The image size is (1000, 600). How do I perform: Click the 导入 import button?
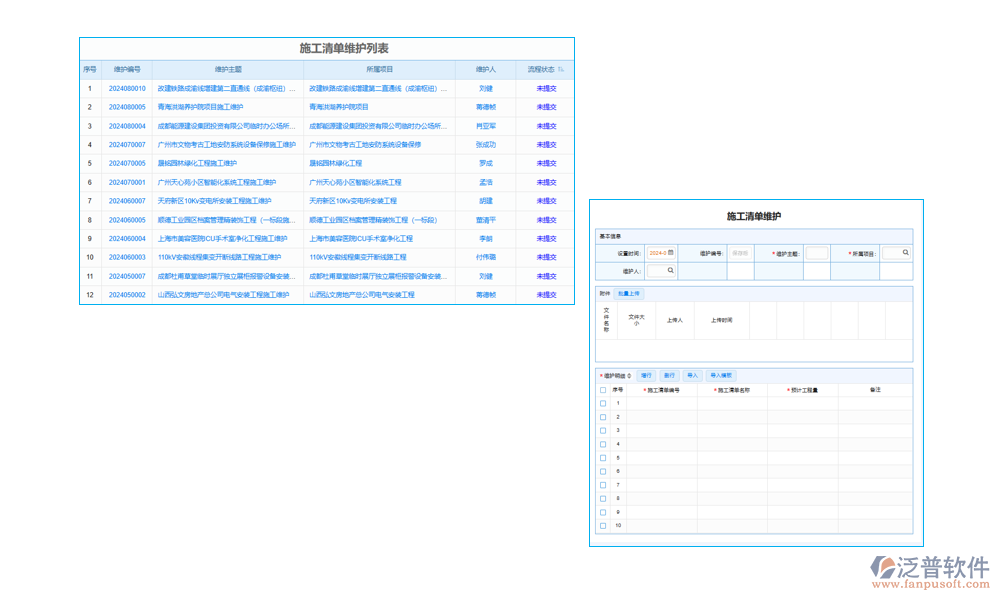693,374
